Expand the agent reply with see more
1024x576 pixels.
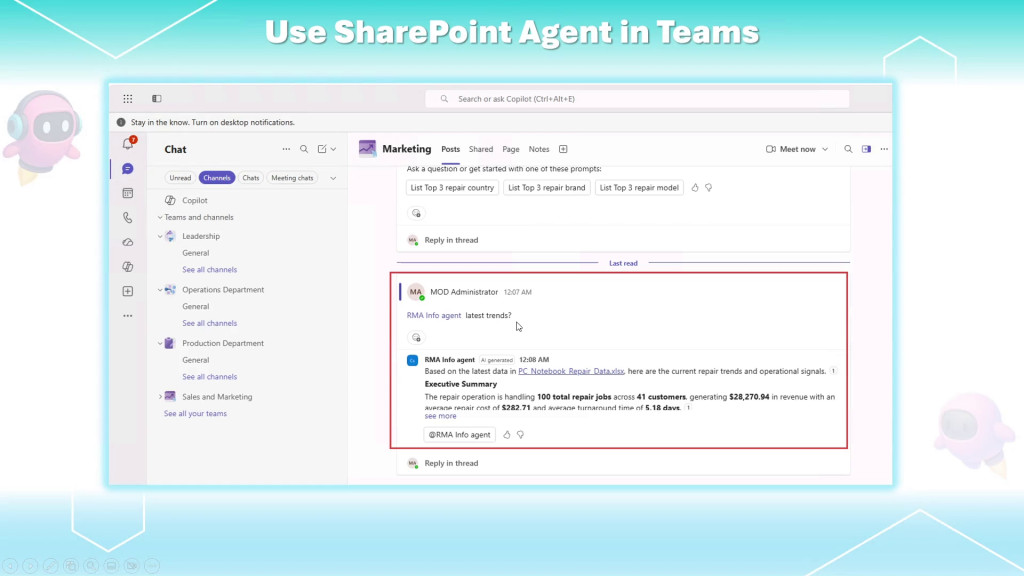coord(440,416)
